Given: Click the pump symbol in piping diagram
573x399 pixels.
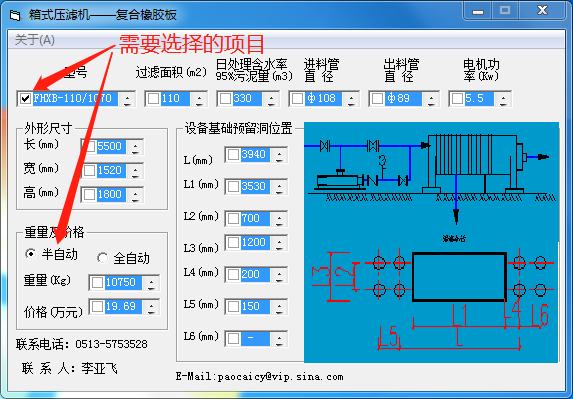Looking at the screenshot, I should pyautogui.click(x=339, y=180).
